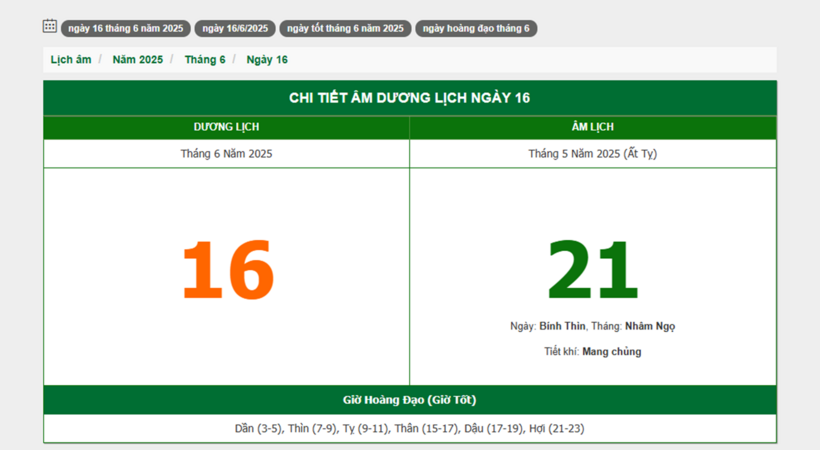Click the "Giờ Hoàng Đạo (Giờ Tốt)" section header

(x=410, y=400)
